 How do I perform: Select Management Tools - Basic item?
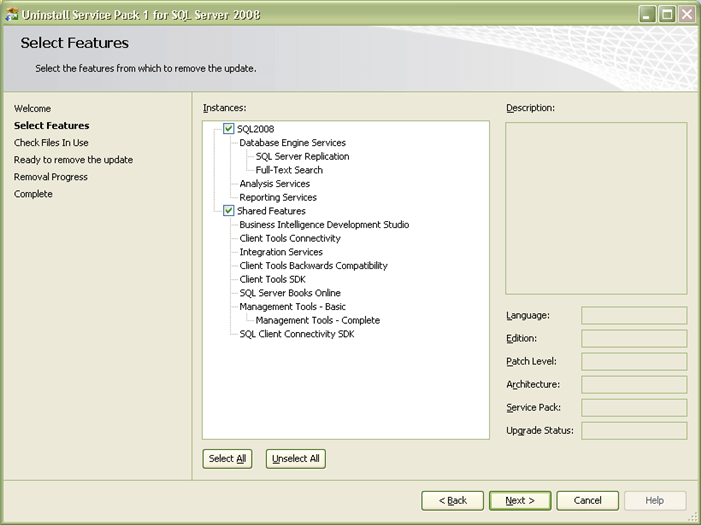292,307
